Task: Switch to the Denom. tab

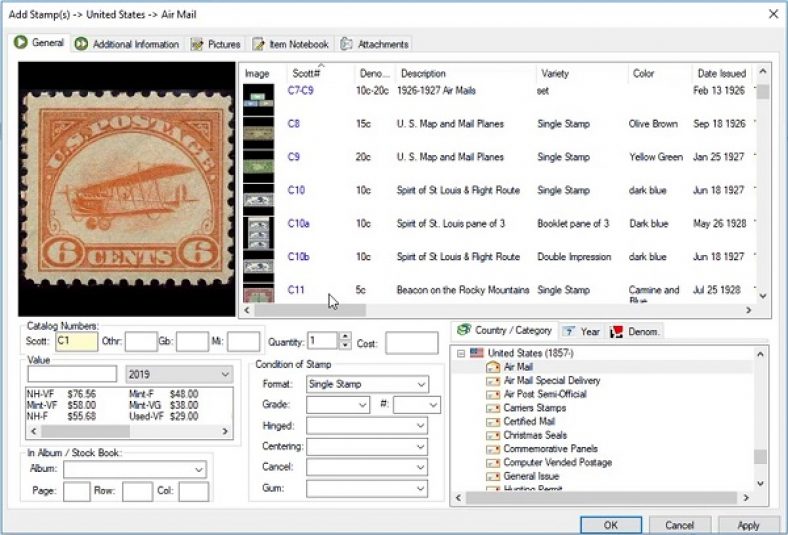Action: [636, 331]
